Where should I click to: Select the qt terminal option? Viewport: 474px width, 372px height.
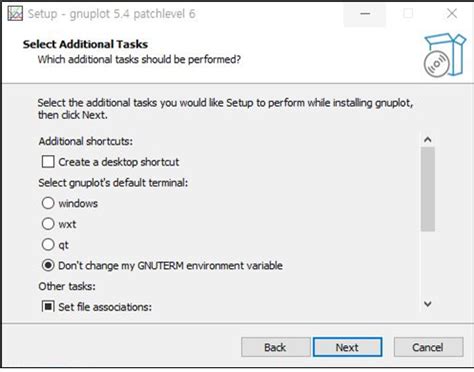click(48, 244)
